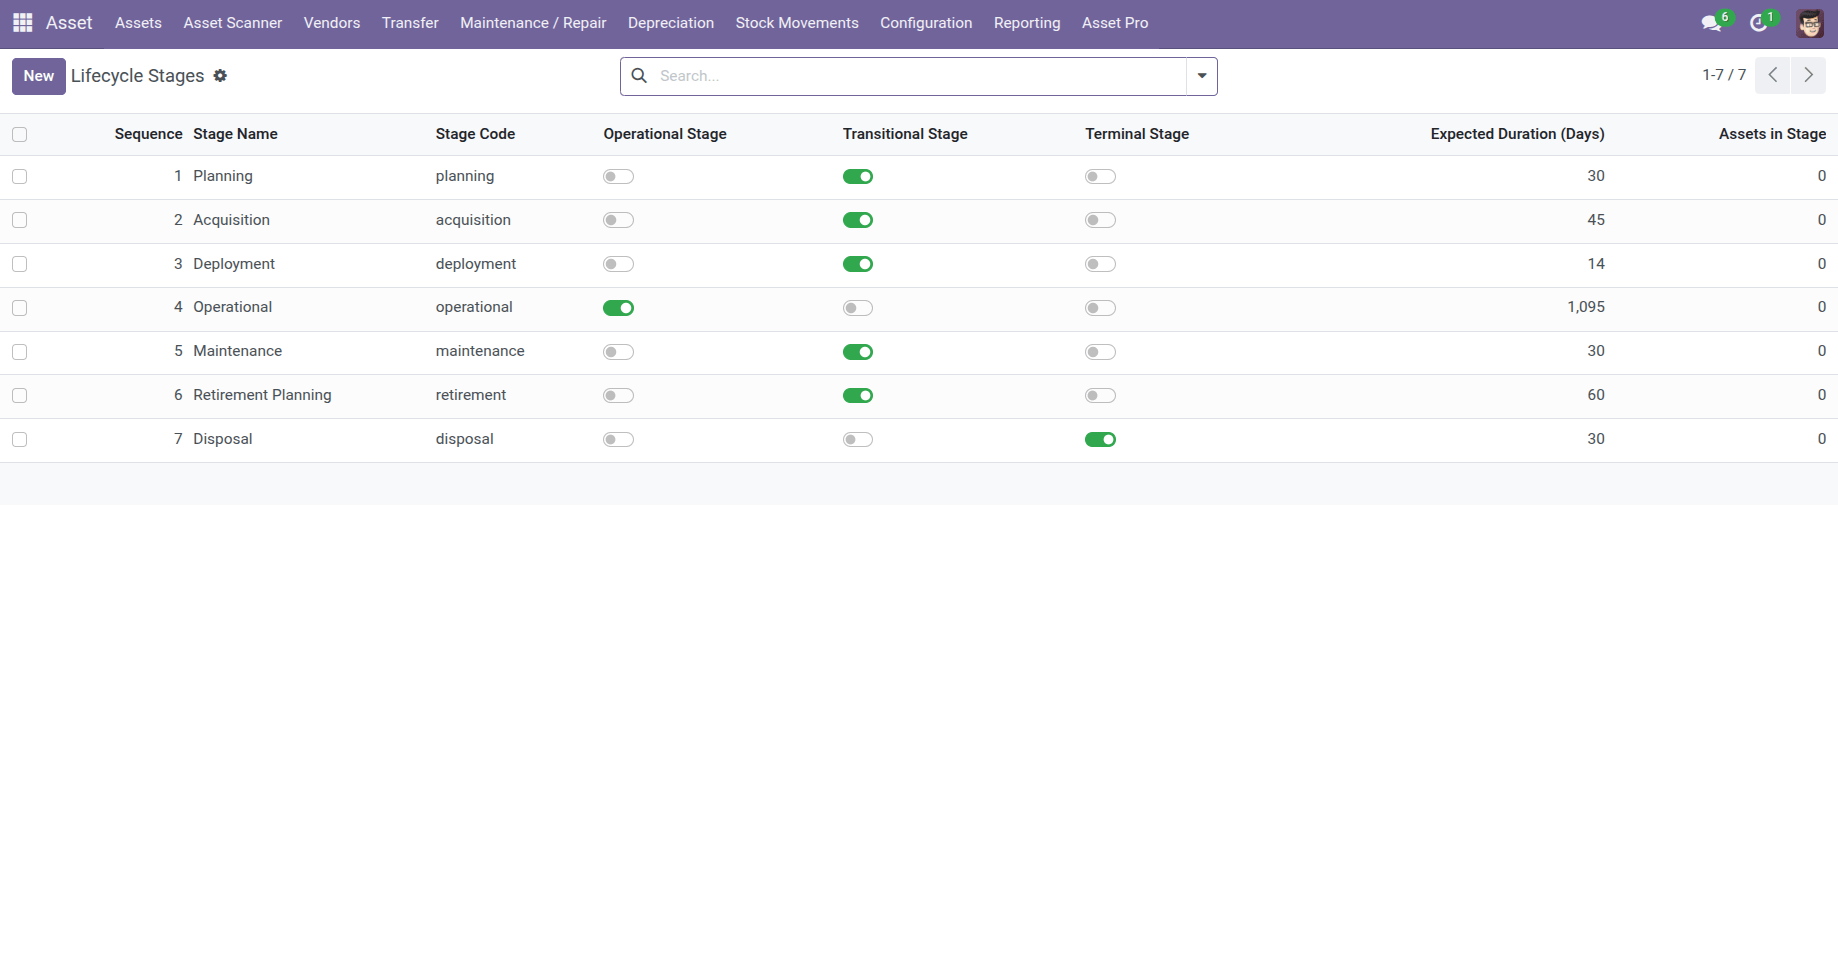Click the 14 days duration value
This screenshot has height=957, width=1838.
coord(1596,264)
